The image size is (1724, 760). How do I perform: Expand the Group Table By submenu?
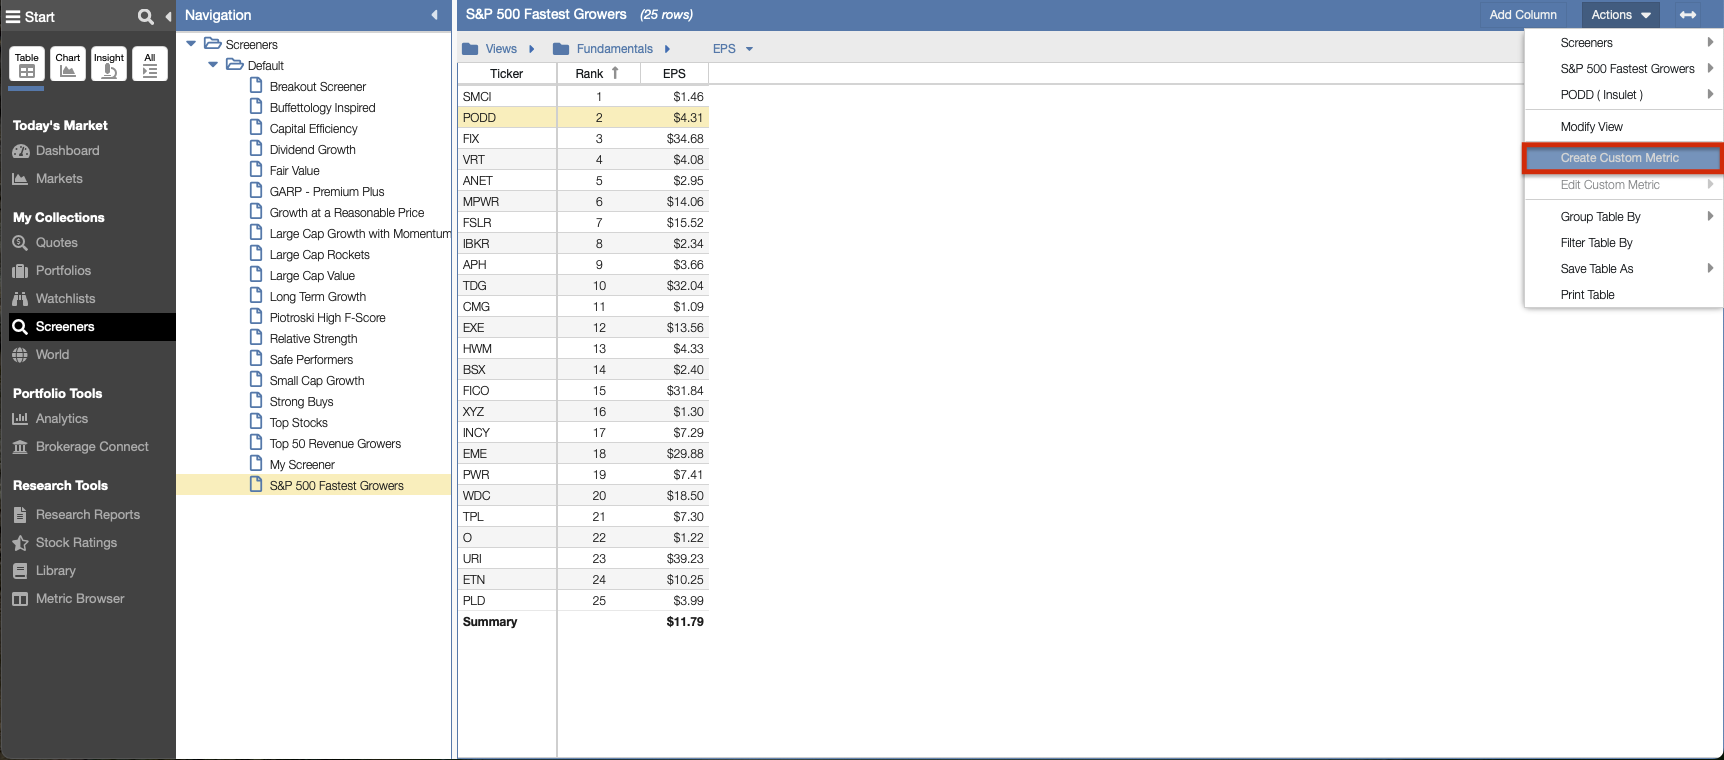coord(1622,217)
